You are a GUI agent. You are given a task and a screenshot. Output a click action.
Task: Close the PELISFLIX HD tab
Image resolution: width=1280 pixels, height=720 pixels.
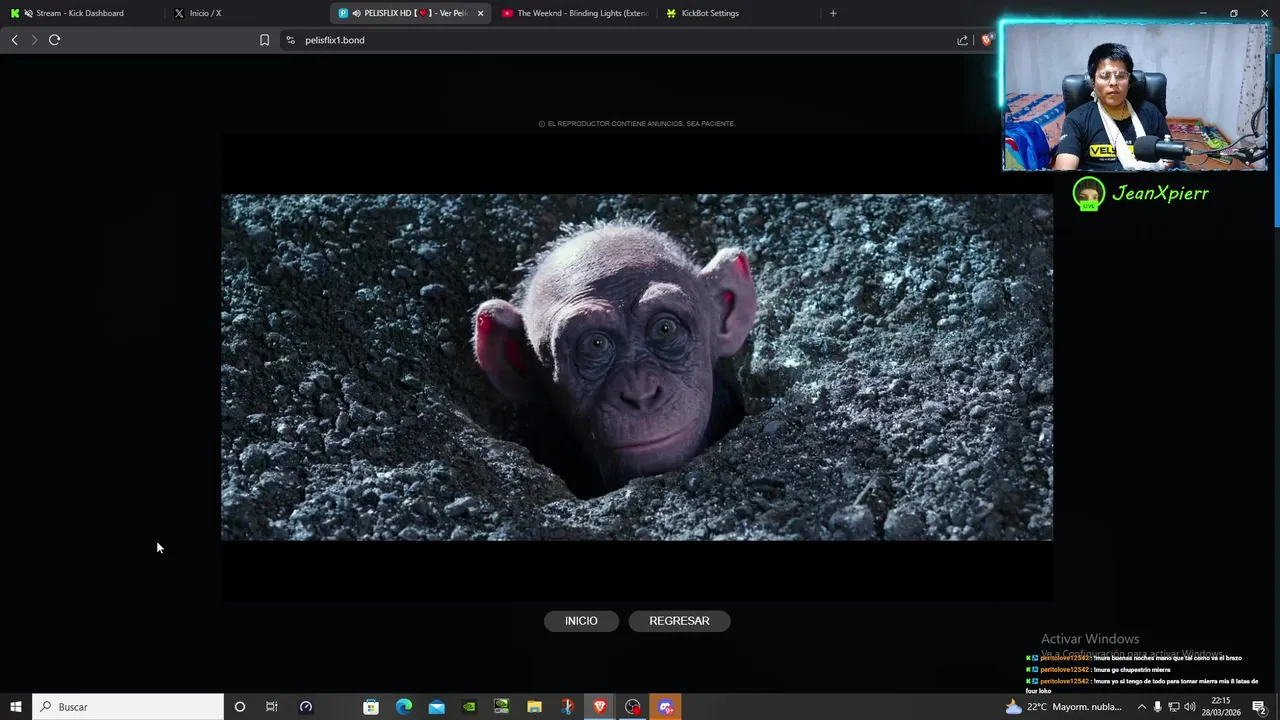[480, 13]
